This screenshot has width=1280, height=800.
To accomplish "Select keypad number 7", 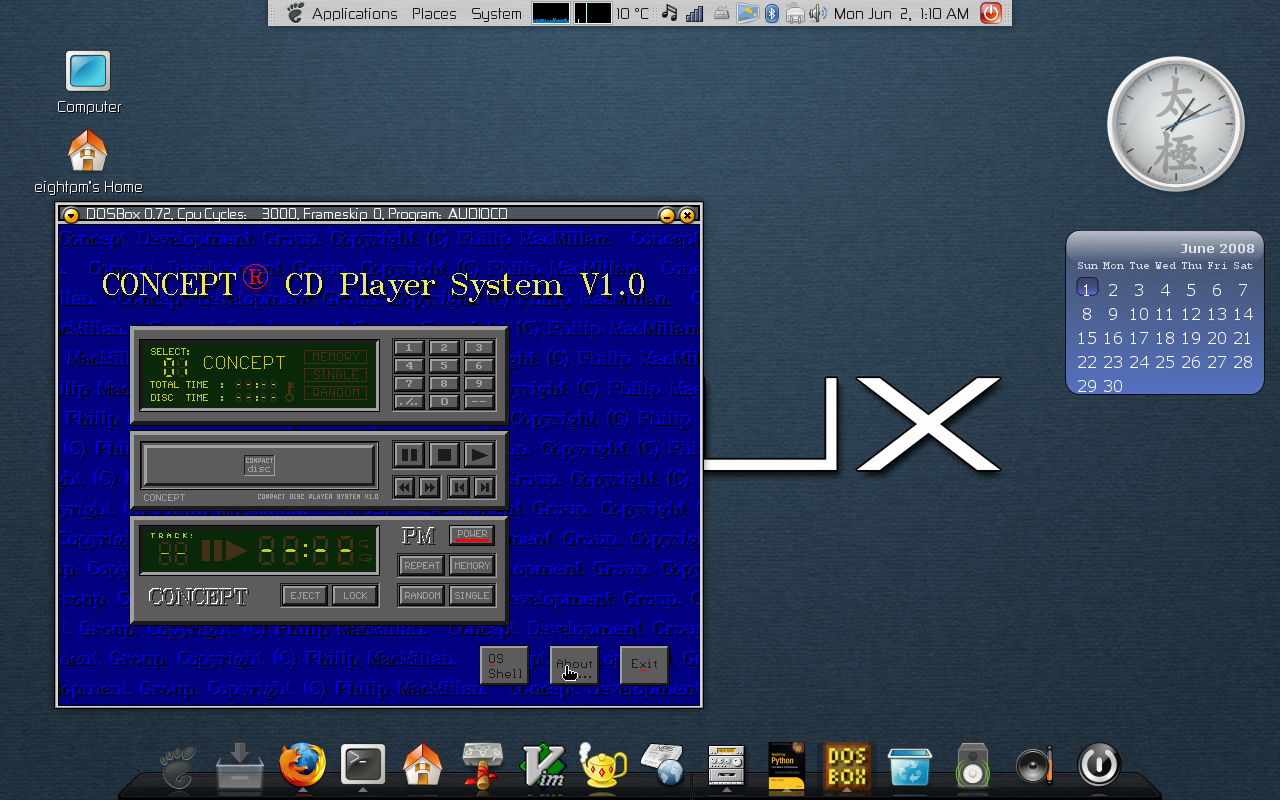I will tap(409, 384).
